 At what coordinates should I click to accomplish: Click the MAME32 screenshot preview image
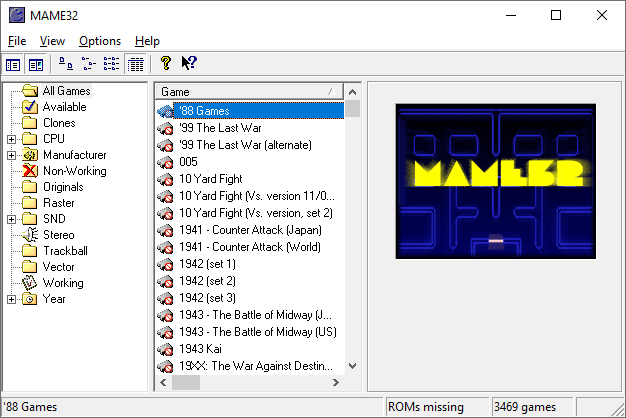tap(495, 181)
